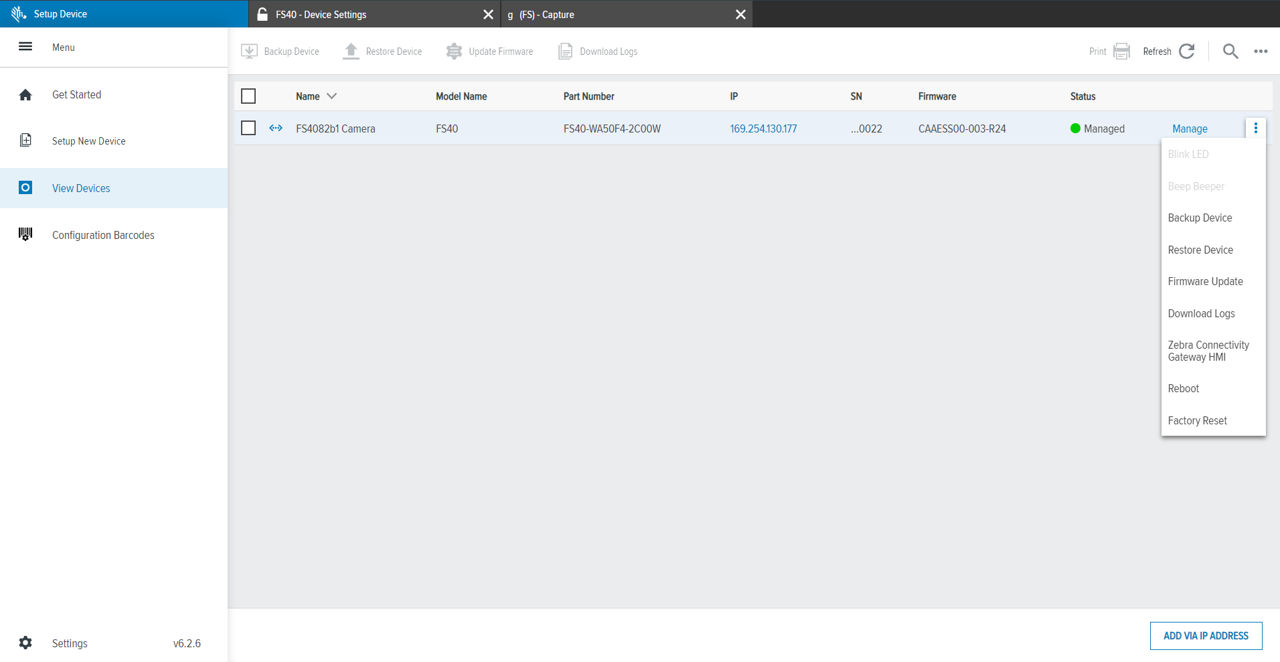The image size is (1280, 662).
Task: Click the Download Logs document icon
Action: pos(565,51)
